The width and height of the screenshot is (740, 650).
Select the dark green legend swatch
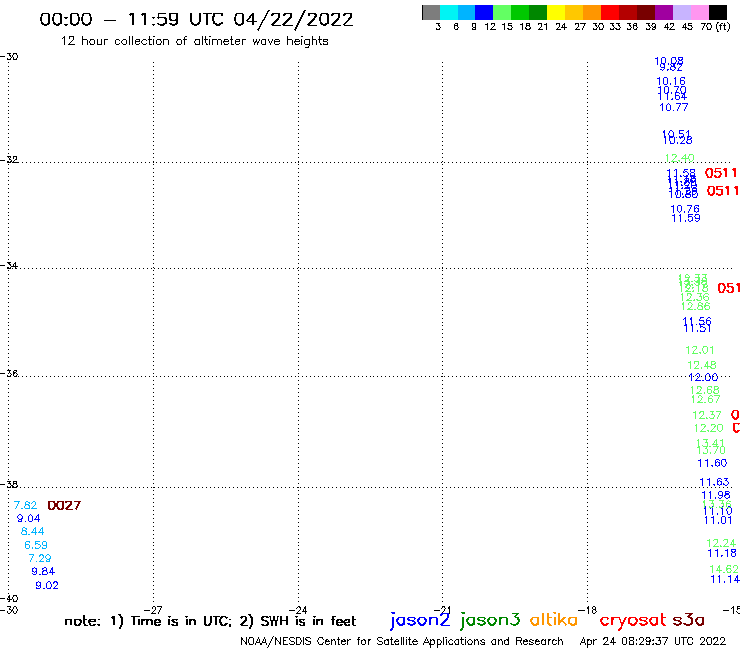click(538, 12)
